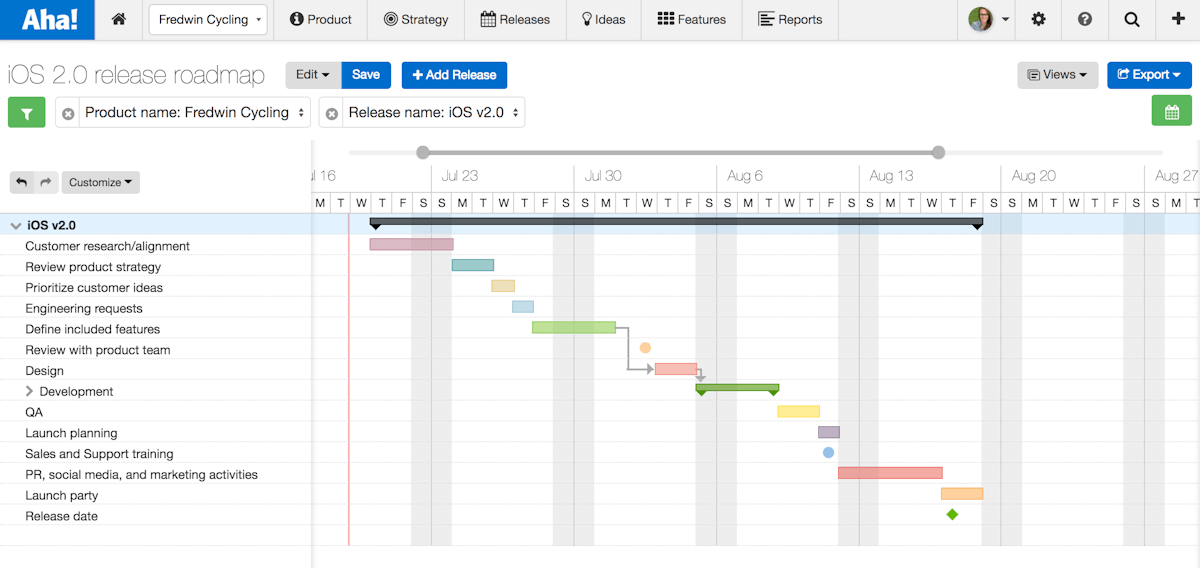Image resolution: width=1200 pixels, height=568 pixels.
Task: Open the Views dropdown
Action: point(1057,75)
